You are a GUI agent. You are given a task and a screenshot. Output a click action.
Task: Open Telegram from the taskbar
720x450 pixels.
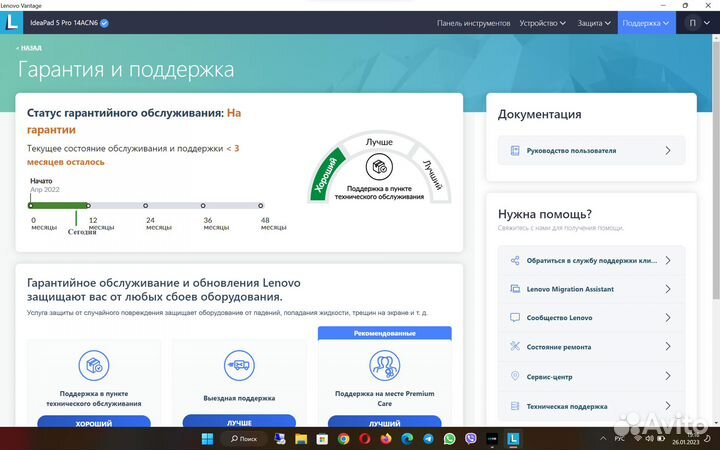click(428, 439)
